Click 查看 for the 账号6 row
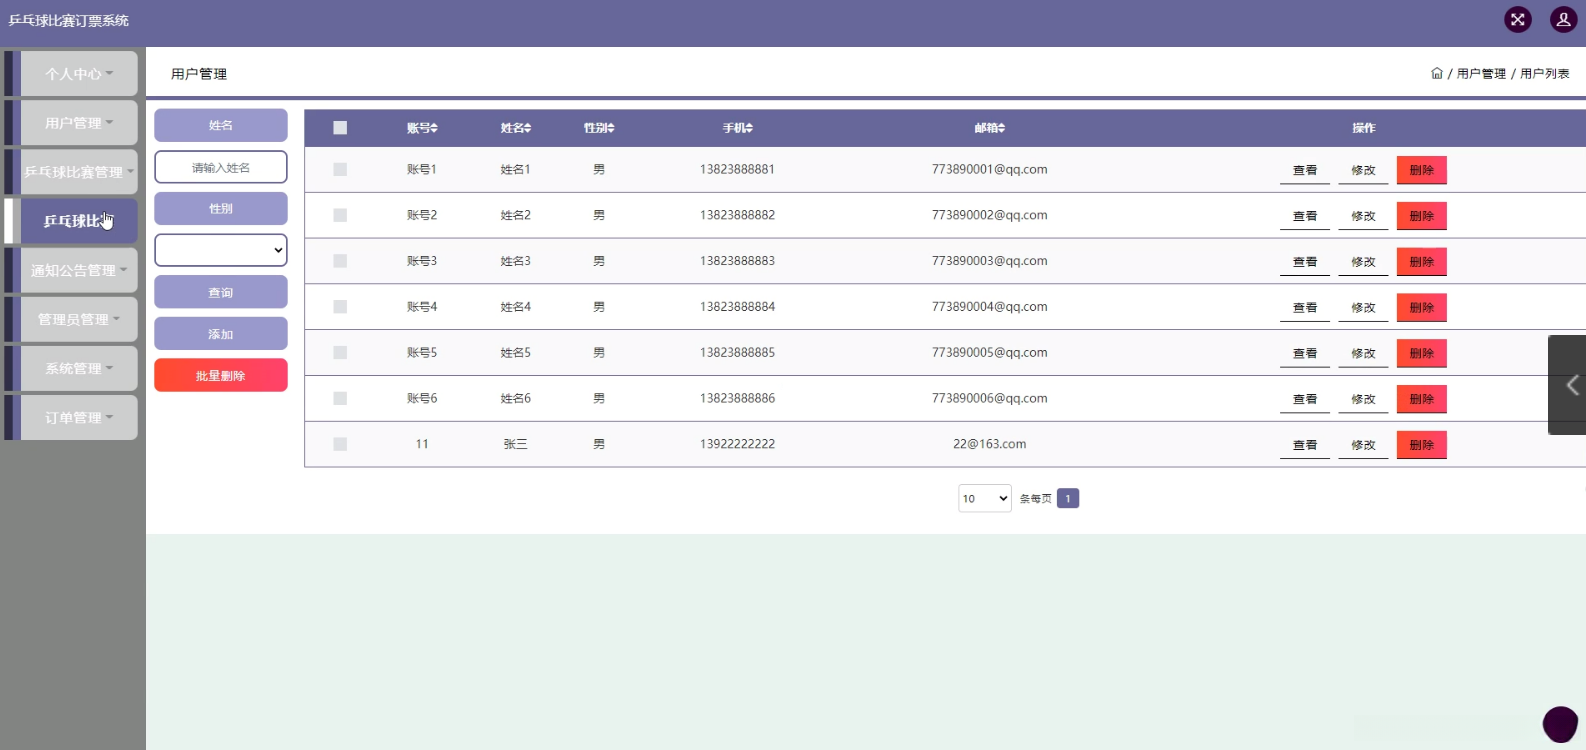Viewport: 1586px width, 750px height. [1305, 399]
